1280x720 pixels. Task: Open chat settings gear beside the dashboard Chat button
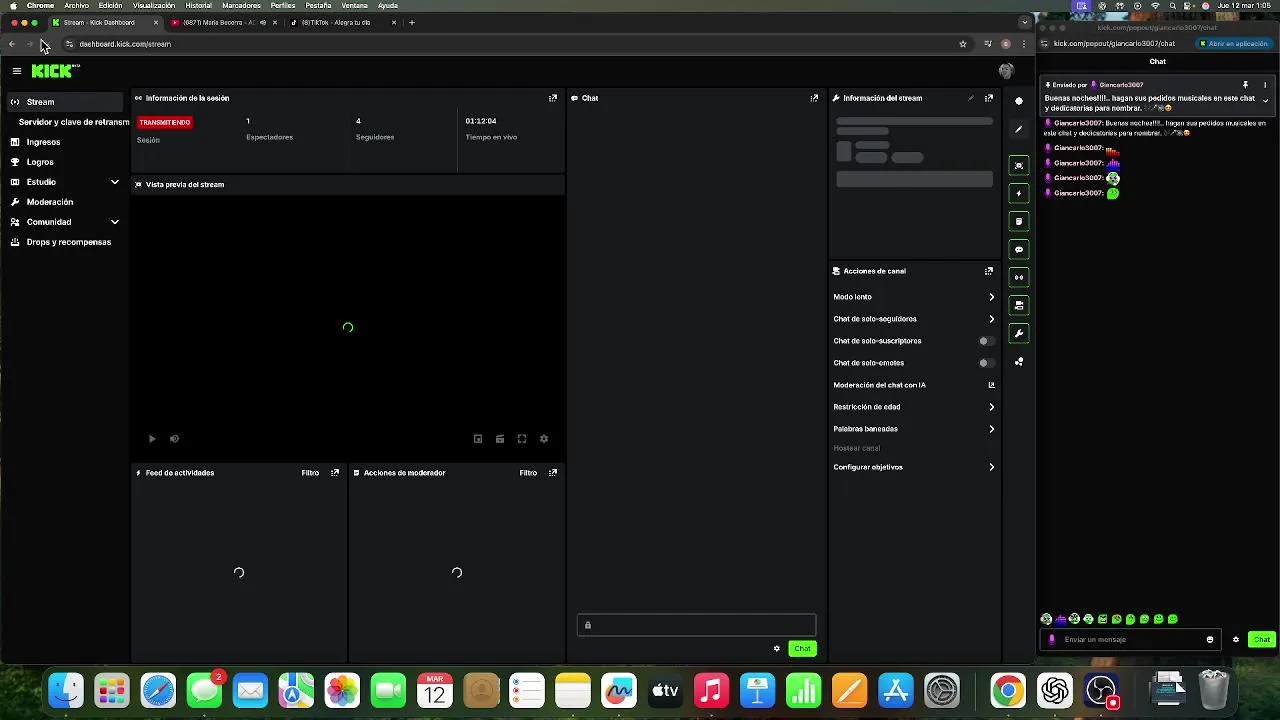(777, 649)
